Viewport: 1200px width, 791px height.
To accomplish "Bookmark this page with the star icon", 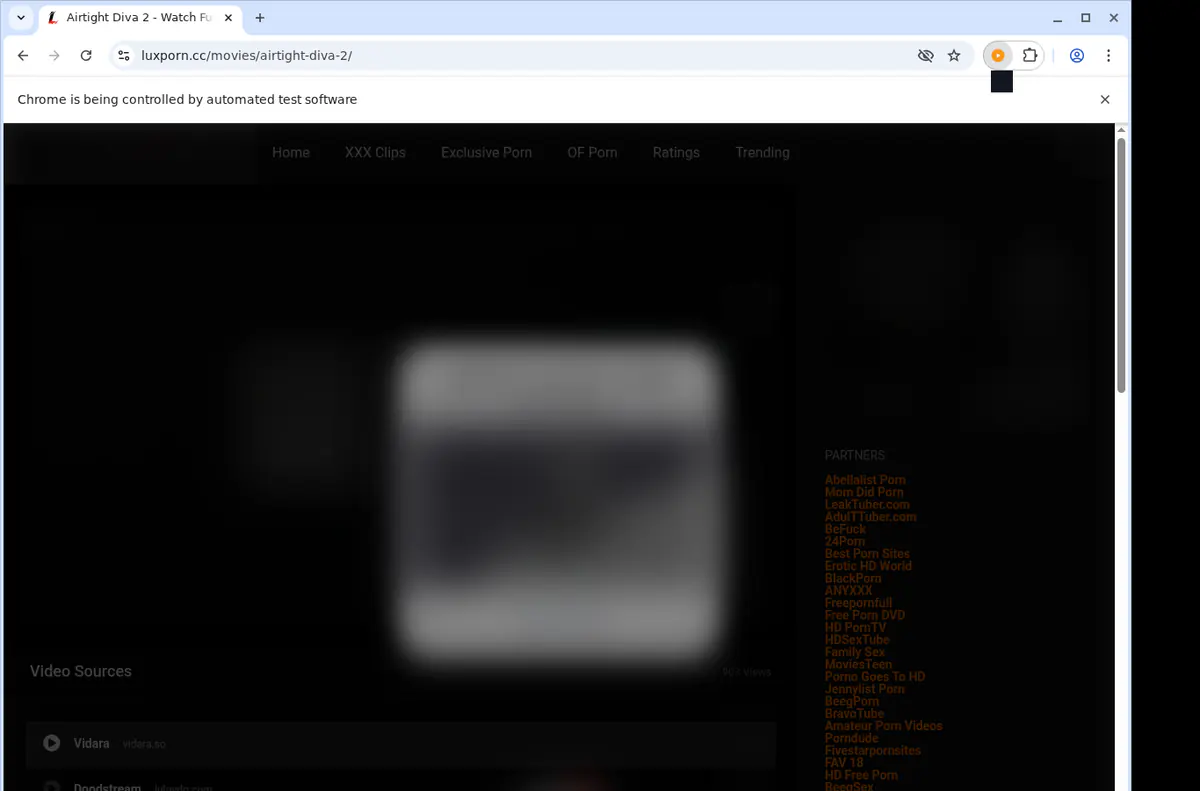I will click(x=954, y=56).
